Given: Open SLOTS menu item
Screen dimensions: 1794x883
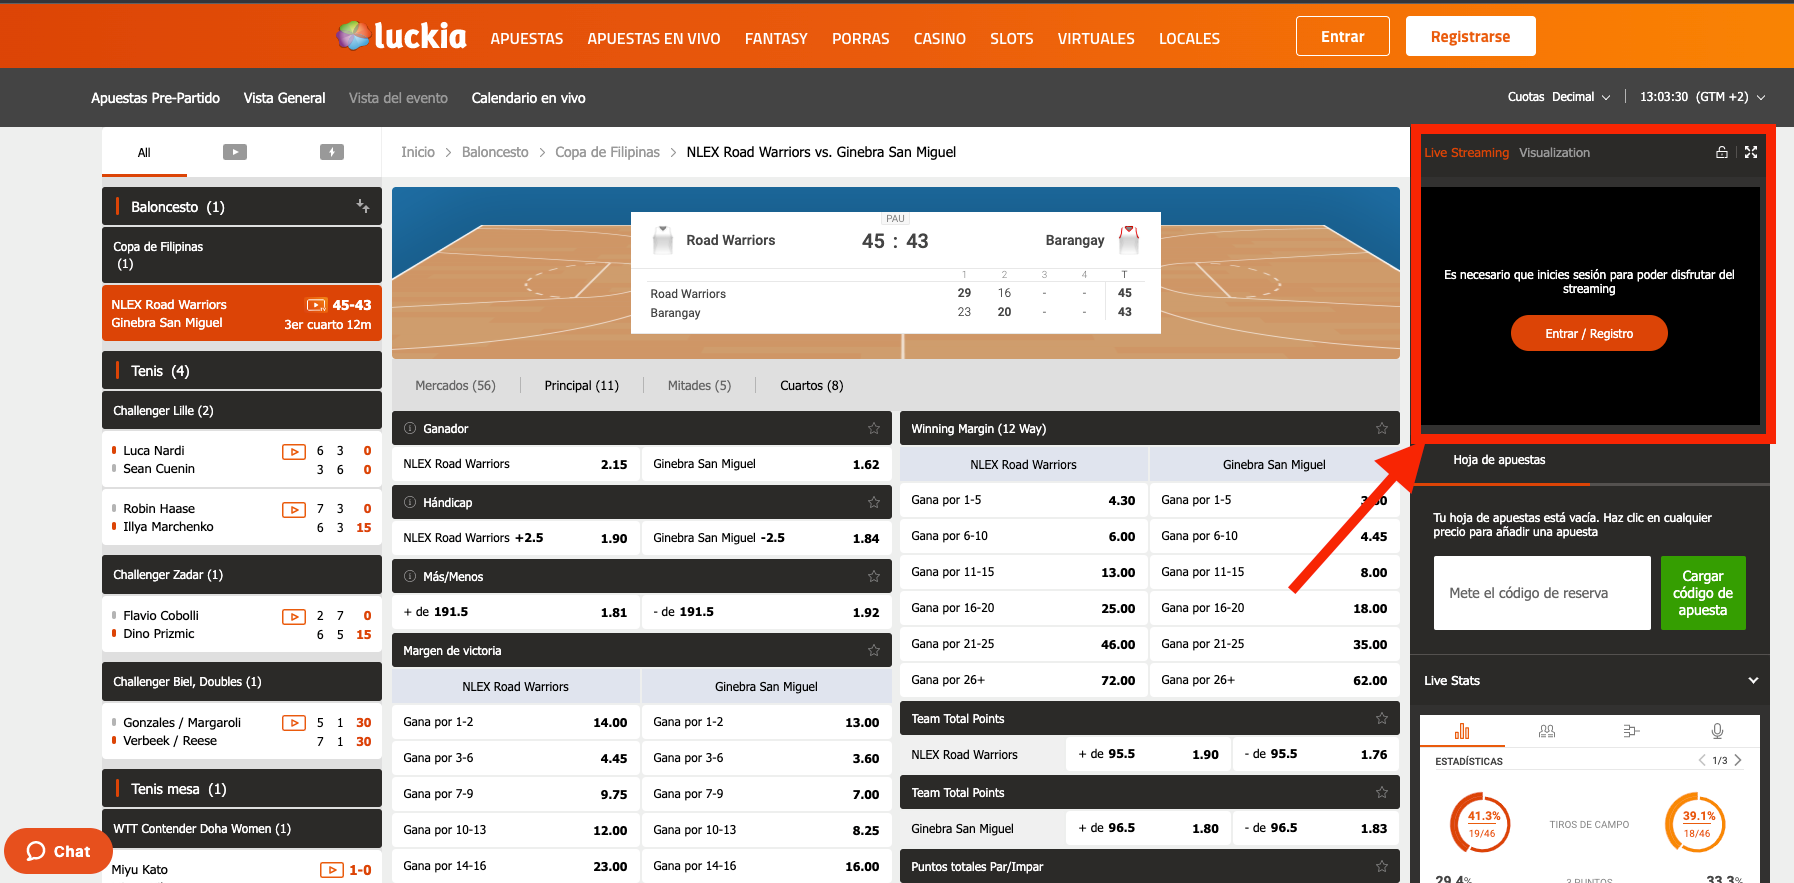Looking at the screenshot, I should [x=1012, y=38].
